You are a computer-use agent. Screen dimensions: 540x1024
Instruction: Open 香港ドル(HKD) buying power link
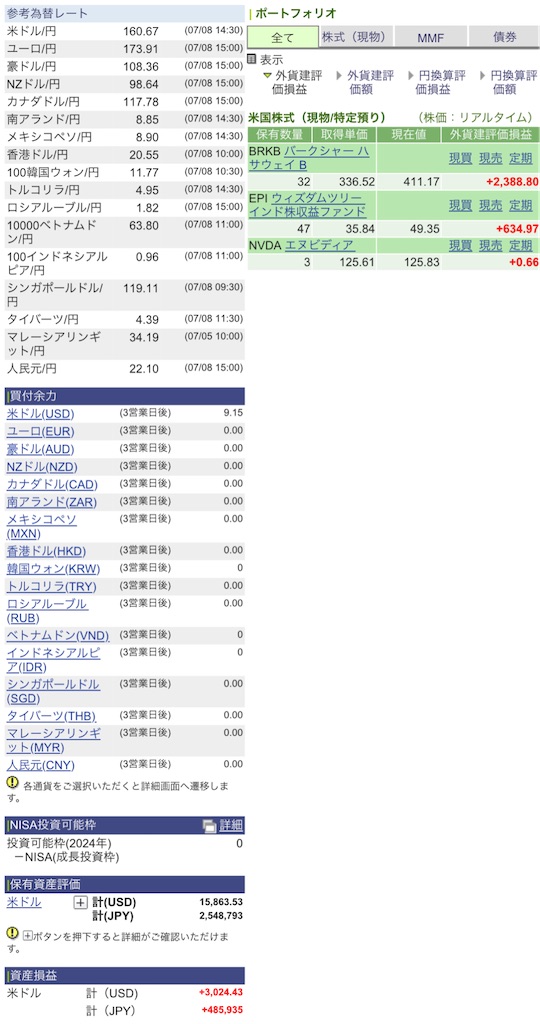[46, 551]
